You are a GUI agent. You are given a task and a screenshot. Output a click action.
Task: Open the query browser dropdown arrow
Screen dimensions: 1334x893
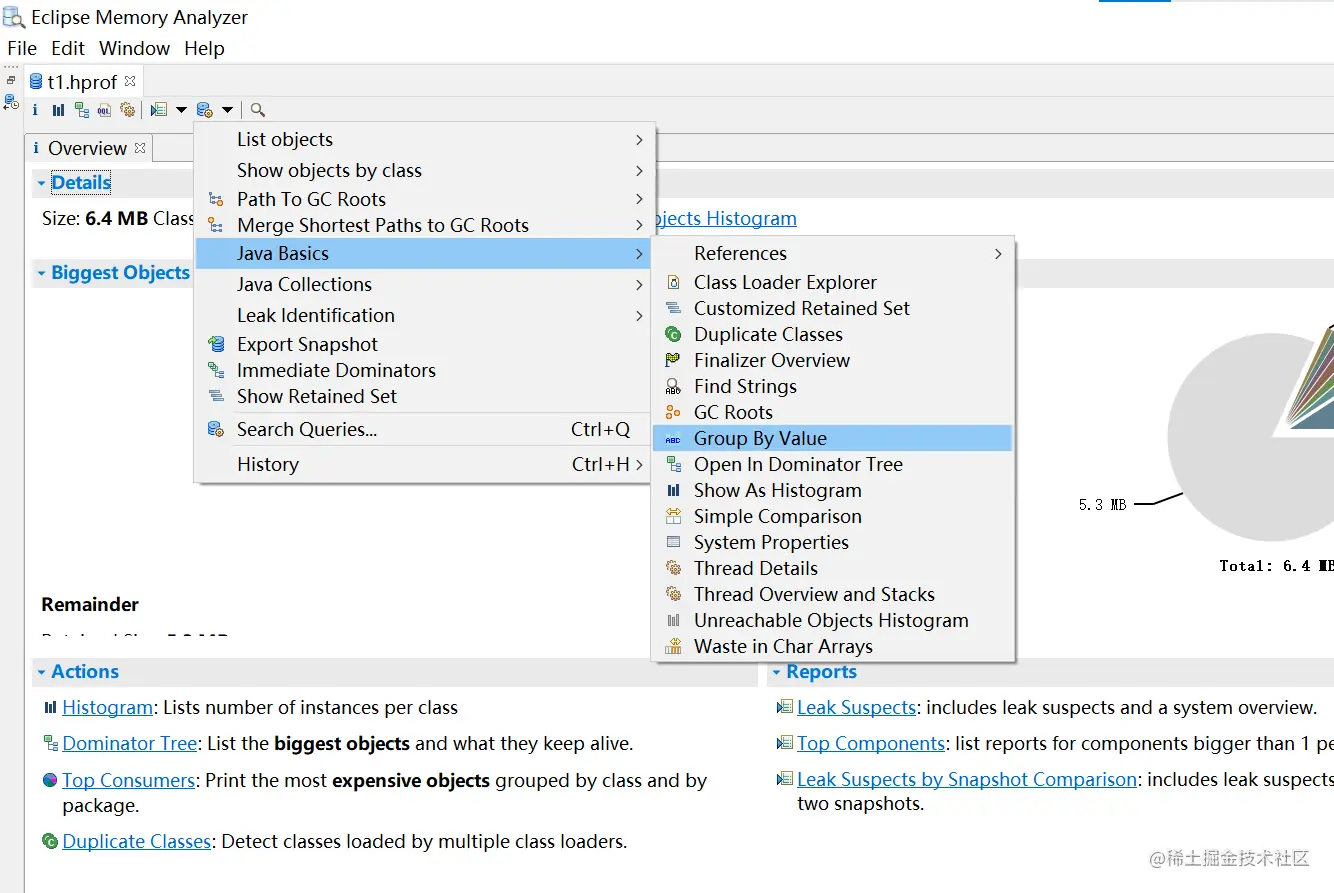(x=228, y=110)
